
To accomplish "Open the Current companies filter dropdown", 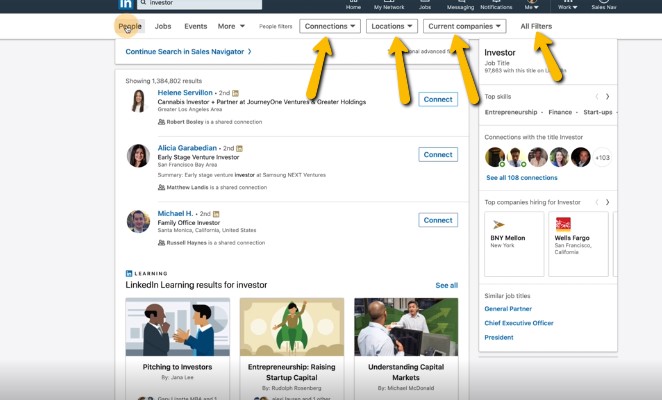I will [464, 26].
